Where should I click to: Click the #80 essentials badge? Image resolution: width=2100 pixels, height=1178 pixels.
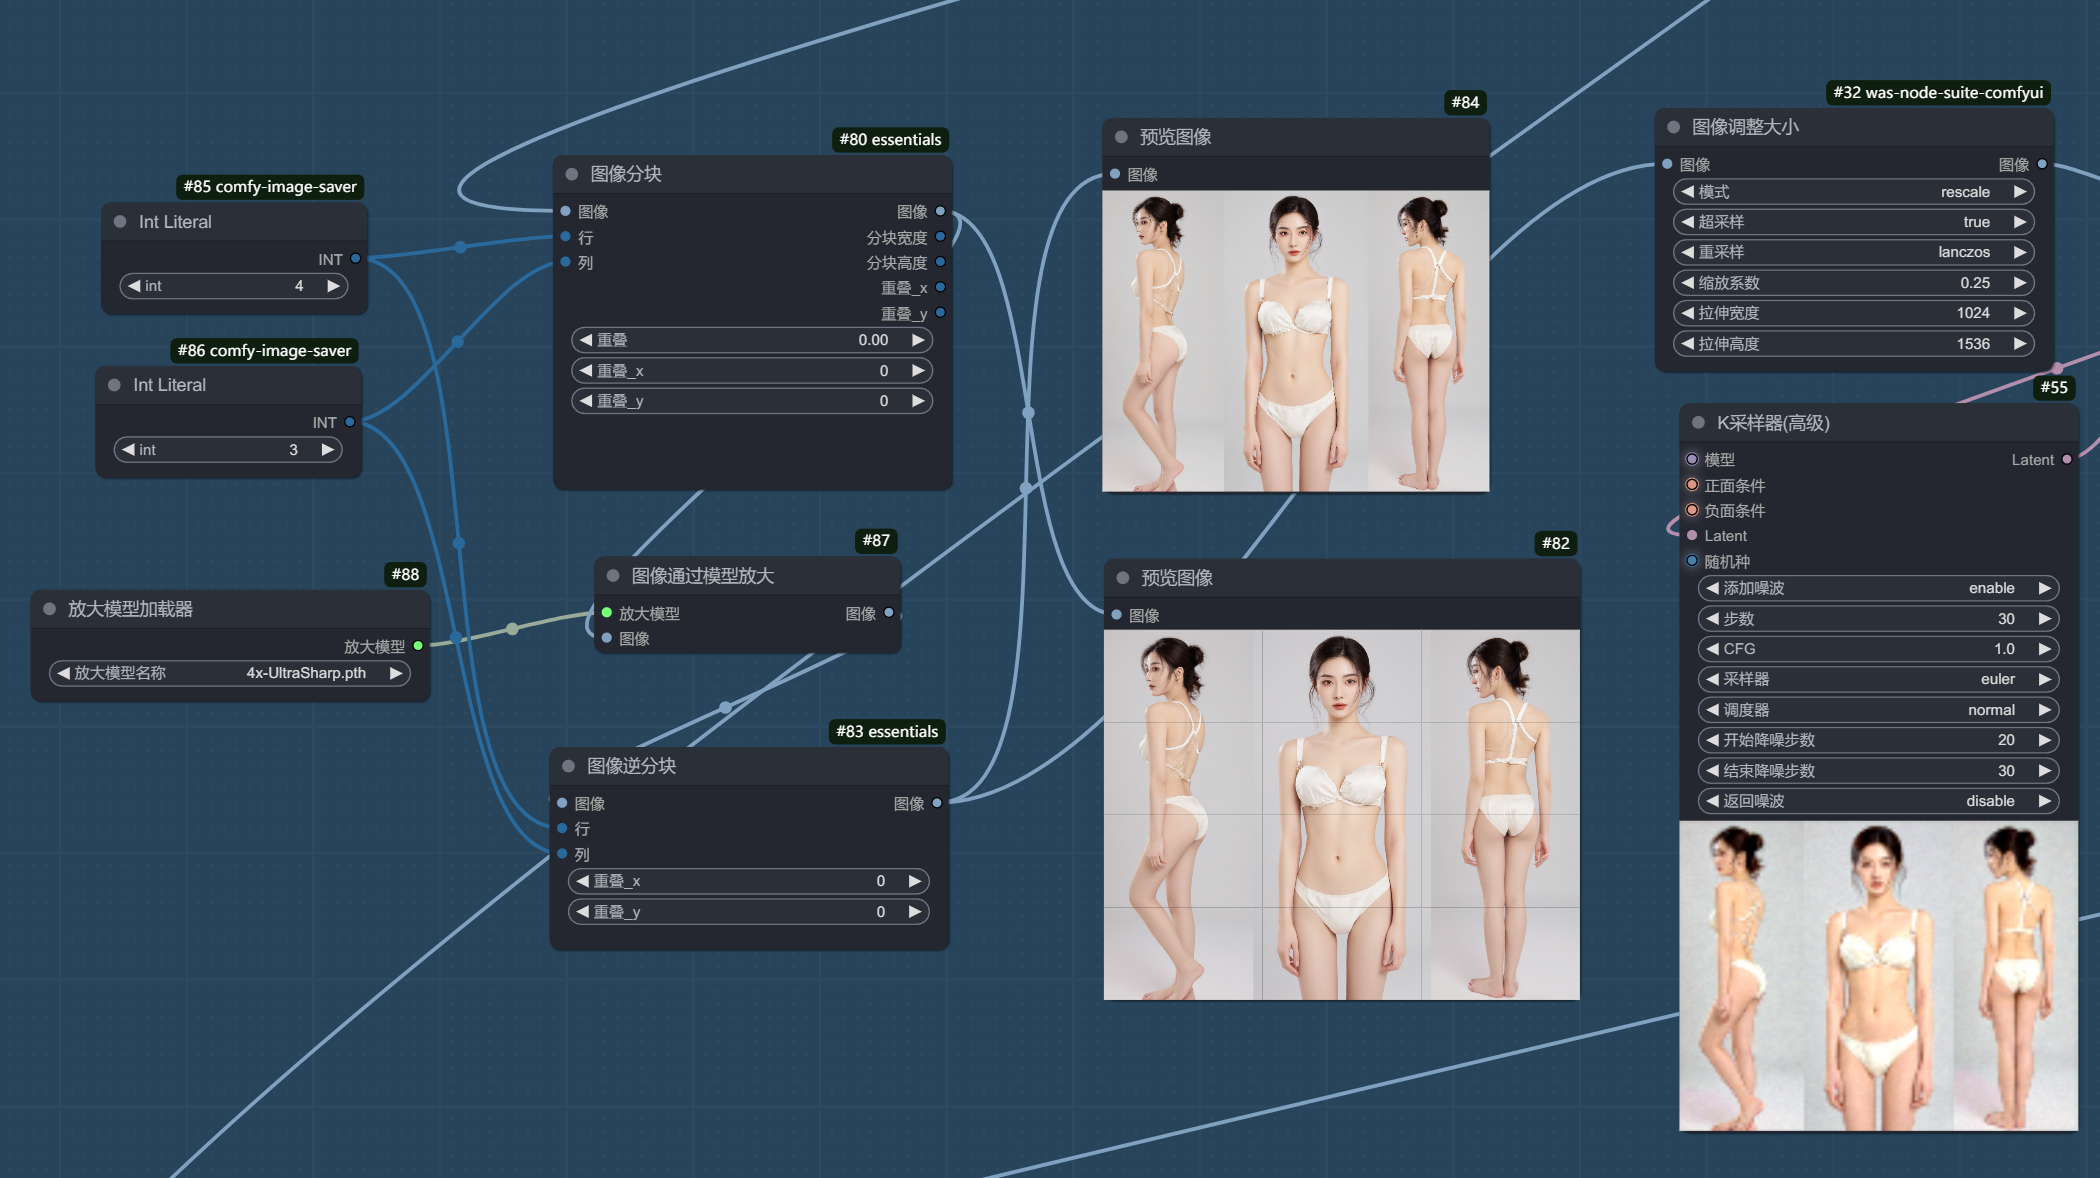[x=890, y=140]
